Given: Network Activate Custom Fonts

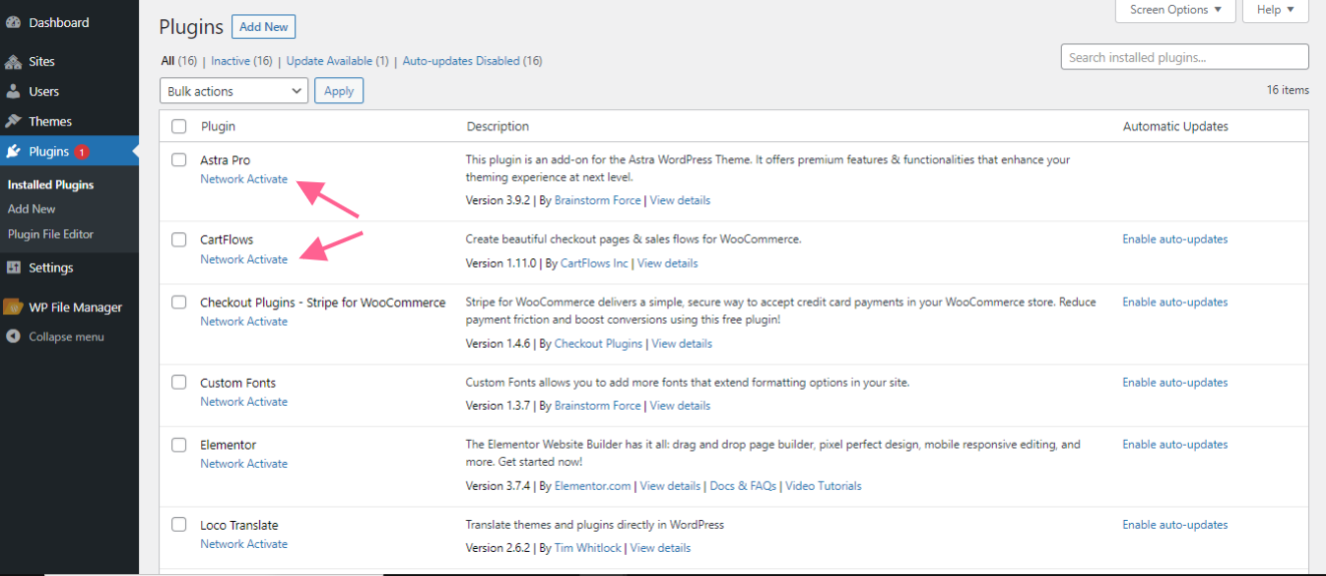Looking at the screenshot, I should 244,402.
